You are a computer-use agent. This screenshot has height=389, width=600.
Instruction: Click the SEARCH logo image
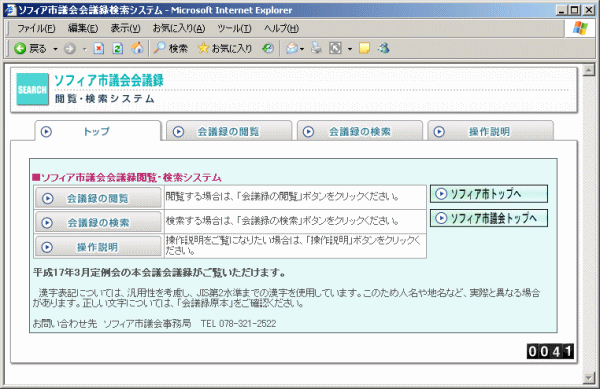pyautogui.click(x=33, y=89)
